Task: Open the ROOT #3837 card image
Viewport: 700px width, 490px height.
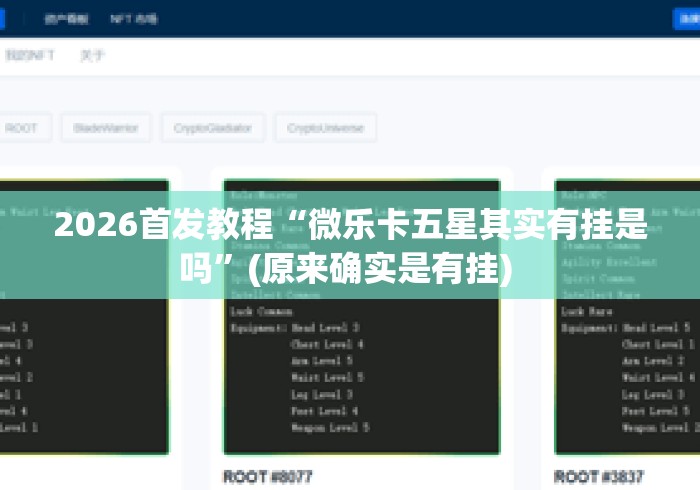Action: 627,317
